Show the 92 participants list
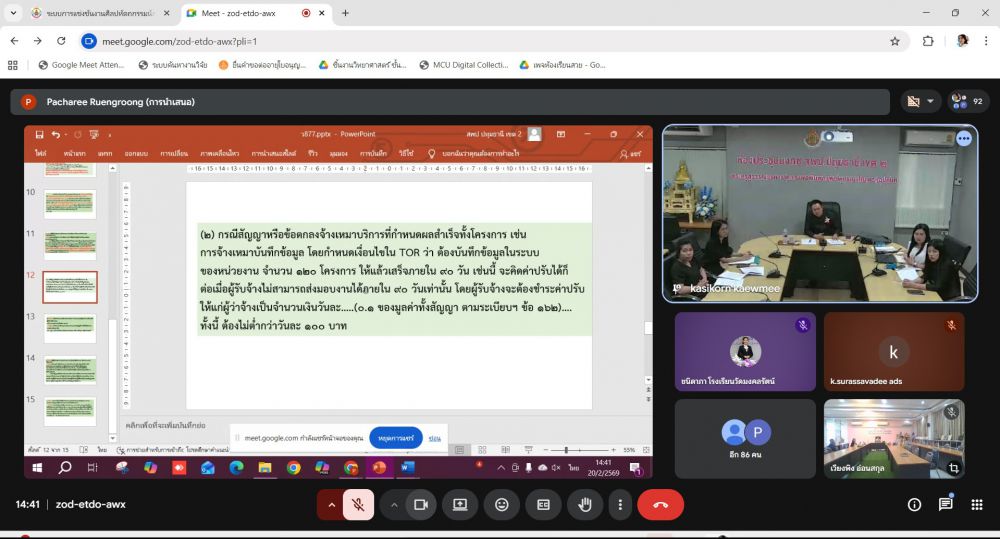This screenshot has width=1000, height=539. click(967, 101)
